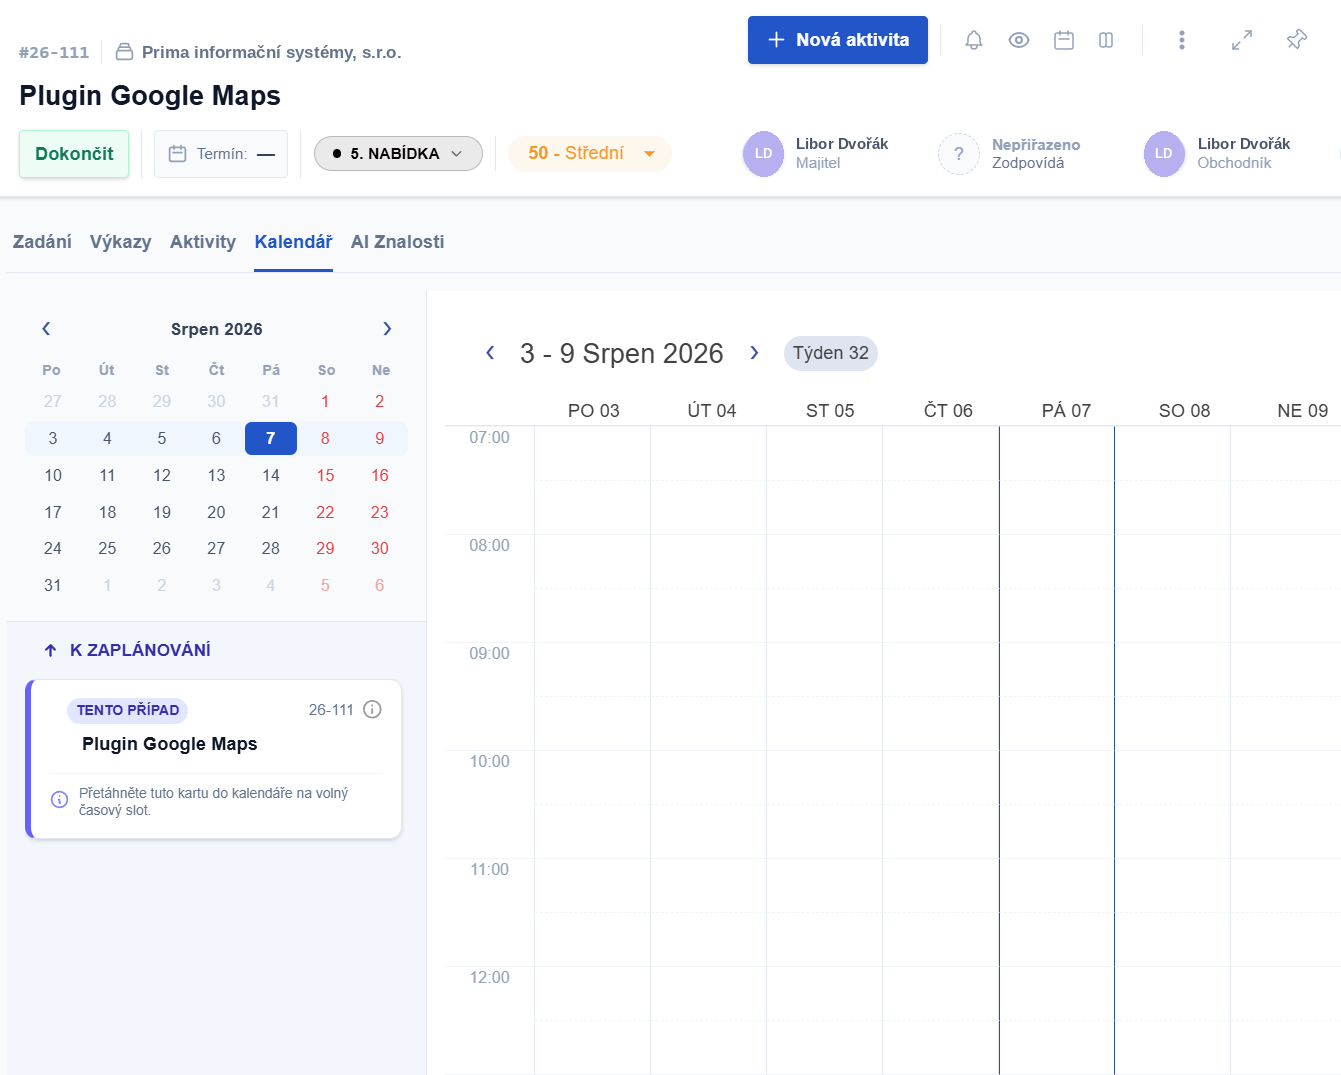This screenshot has height=1075, width=1341.
Task: Click the Libor Dvořák Majitel avatar
Action: pos(763,154)
